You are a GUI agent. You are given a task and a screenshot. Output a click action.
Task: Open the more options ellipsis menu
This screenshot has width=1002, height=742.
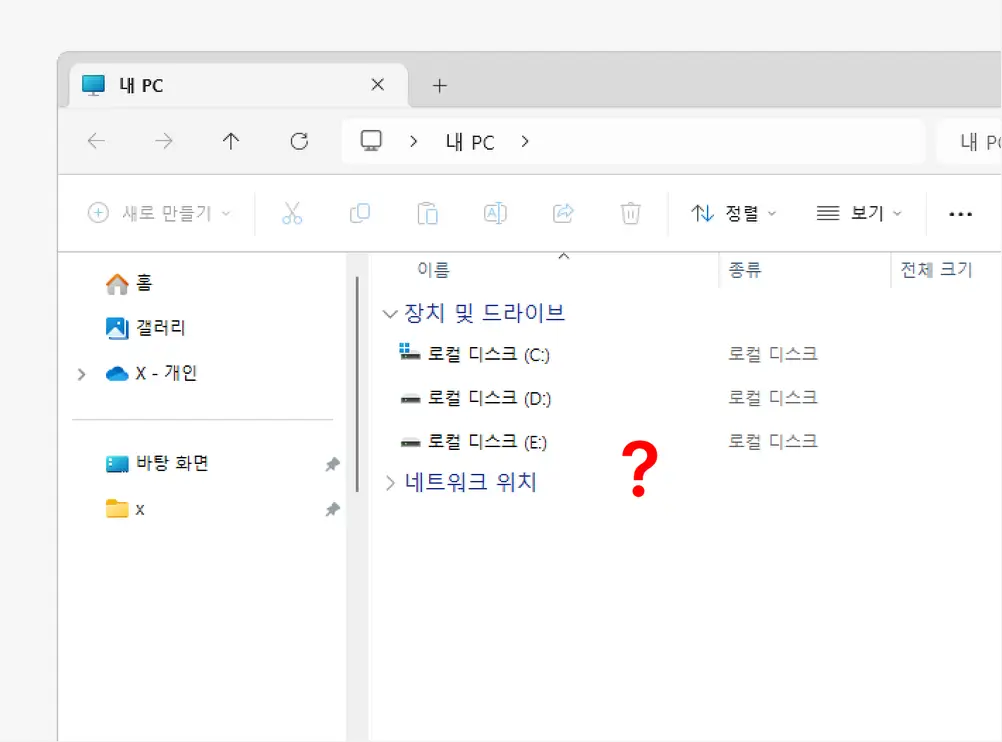coord(961,213)
